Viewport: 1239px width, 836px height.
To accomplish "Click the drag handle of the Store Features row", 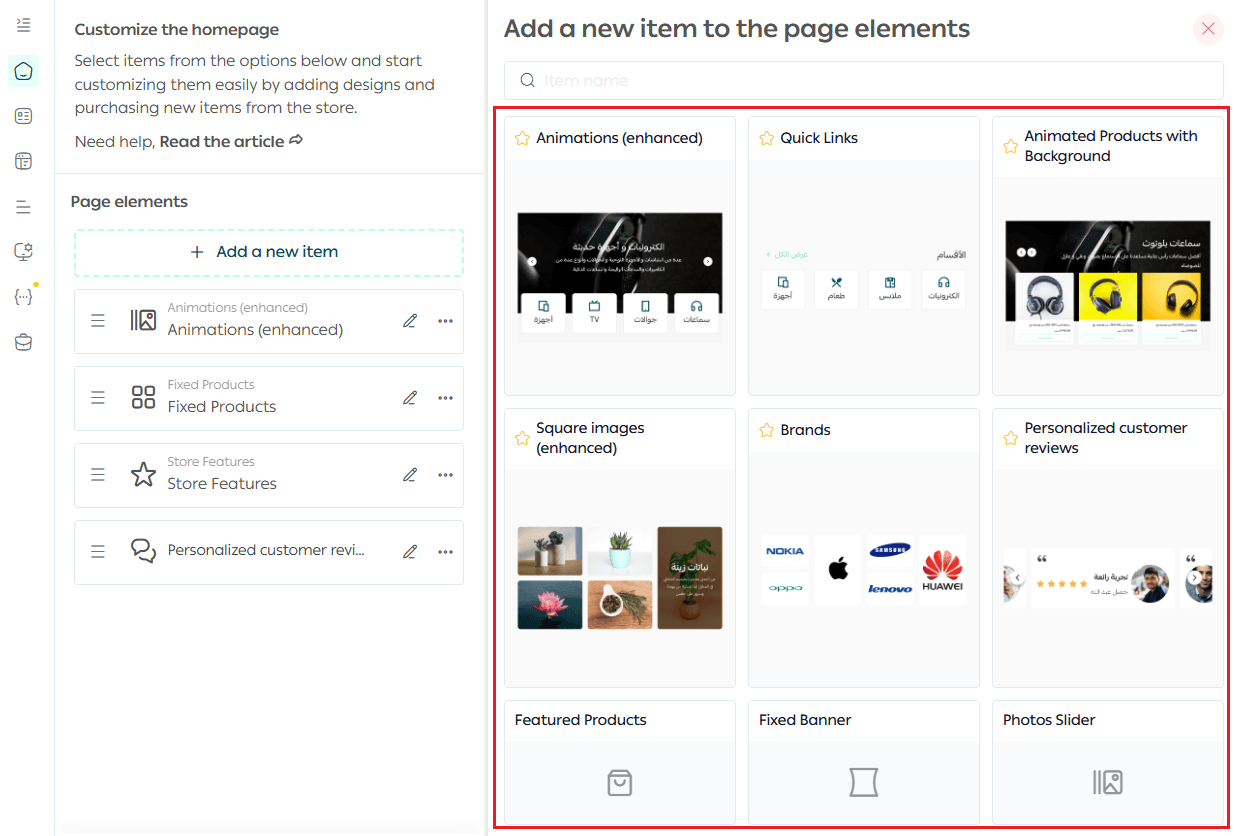I will click(98, 475).
